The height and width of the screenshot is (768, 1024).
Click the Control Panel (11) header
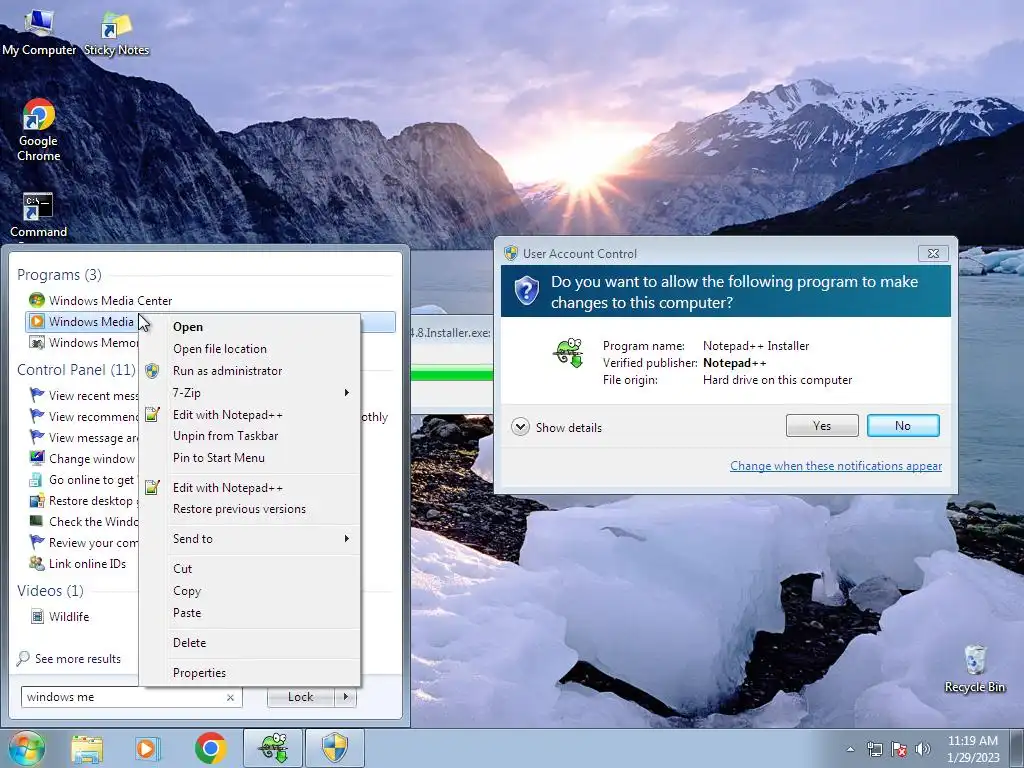point(76,370)
